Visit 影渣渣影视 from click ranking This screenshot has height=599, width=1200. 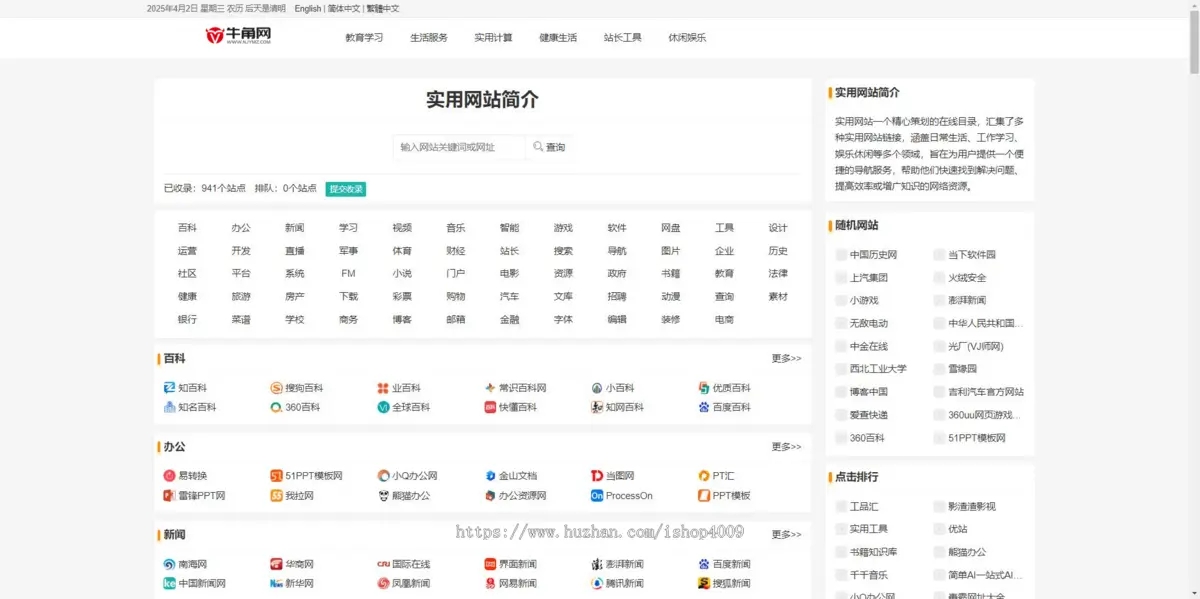click(972, 507)
